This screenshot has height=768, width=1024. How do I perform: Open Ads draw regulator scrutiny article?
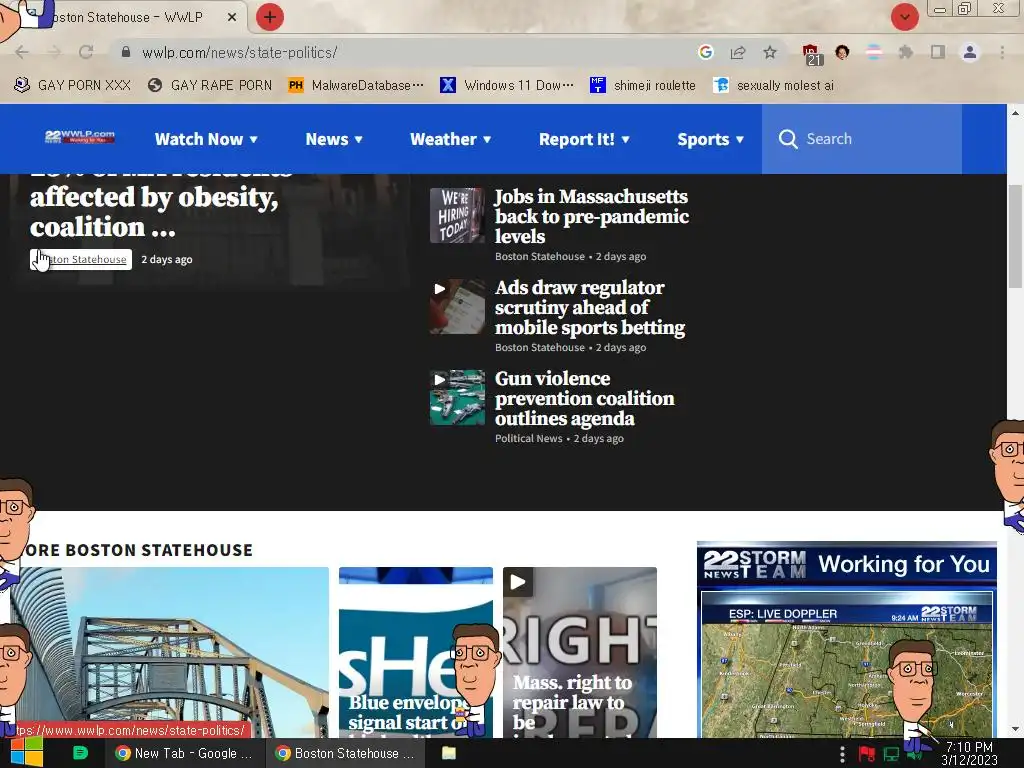pos(590,308)
